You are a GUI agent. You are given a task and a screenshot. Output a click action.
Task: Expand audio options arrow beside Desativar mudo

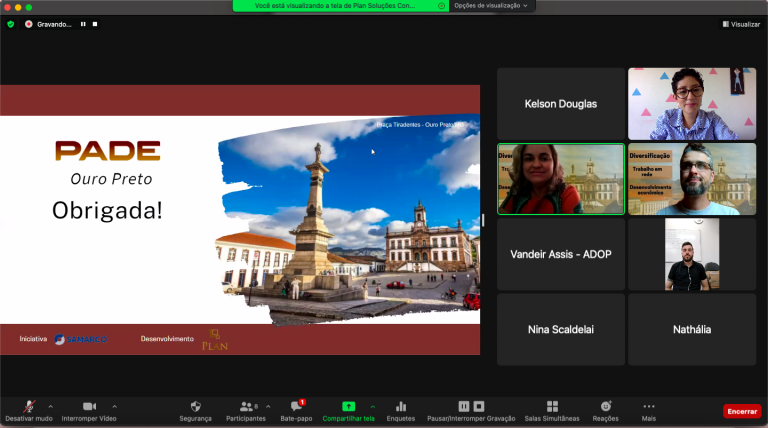coord(51,406)
